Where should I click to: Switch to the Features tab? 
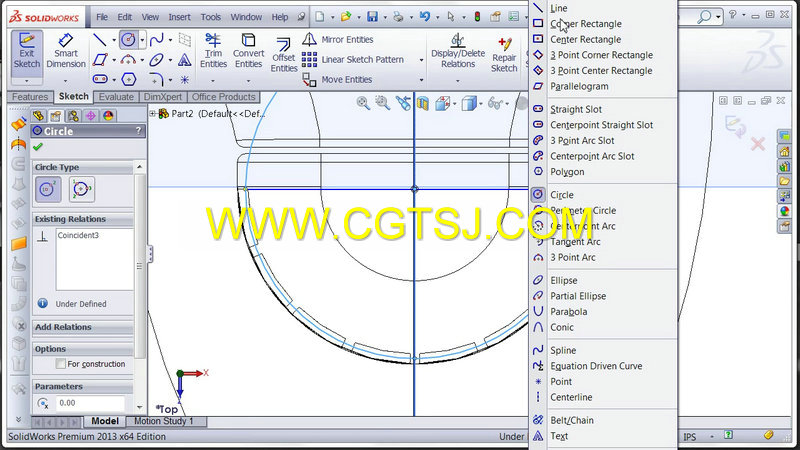point(30,97)
